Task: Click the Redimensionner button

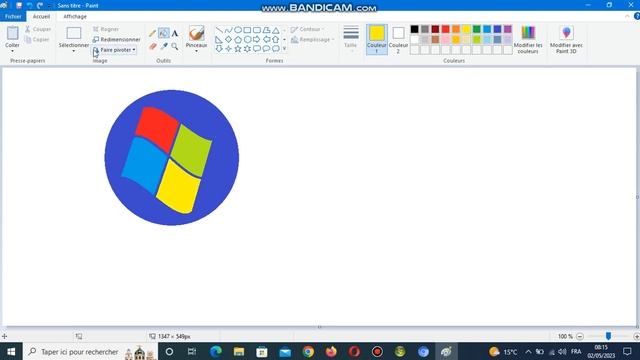Action: pos(116,40)
